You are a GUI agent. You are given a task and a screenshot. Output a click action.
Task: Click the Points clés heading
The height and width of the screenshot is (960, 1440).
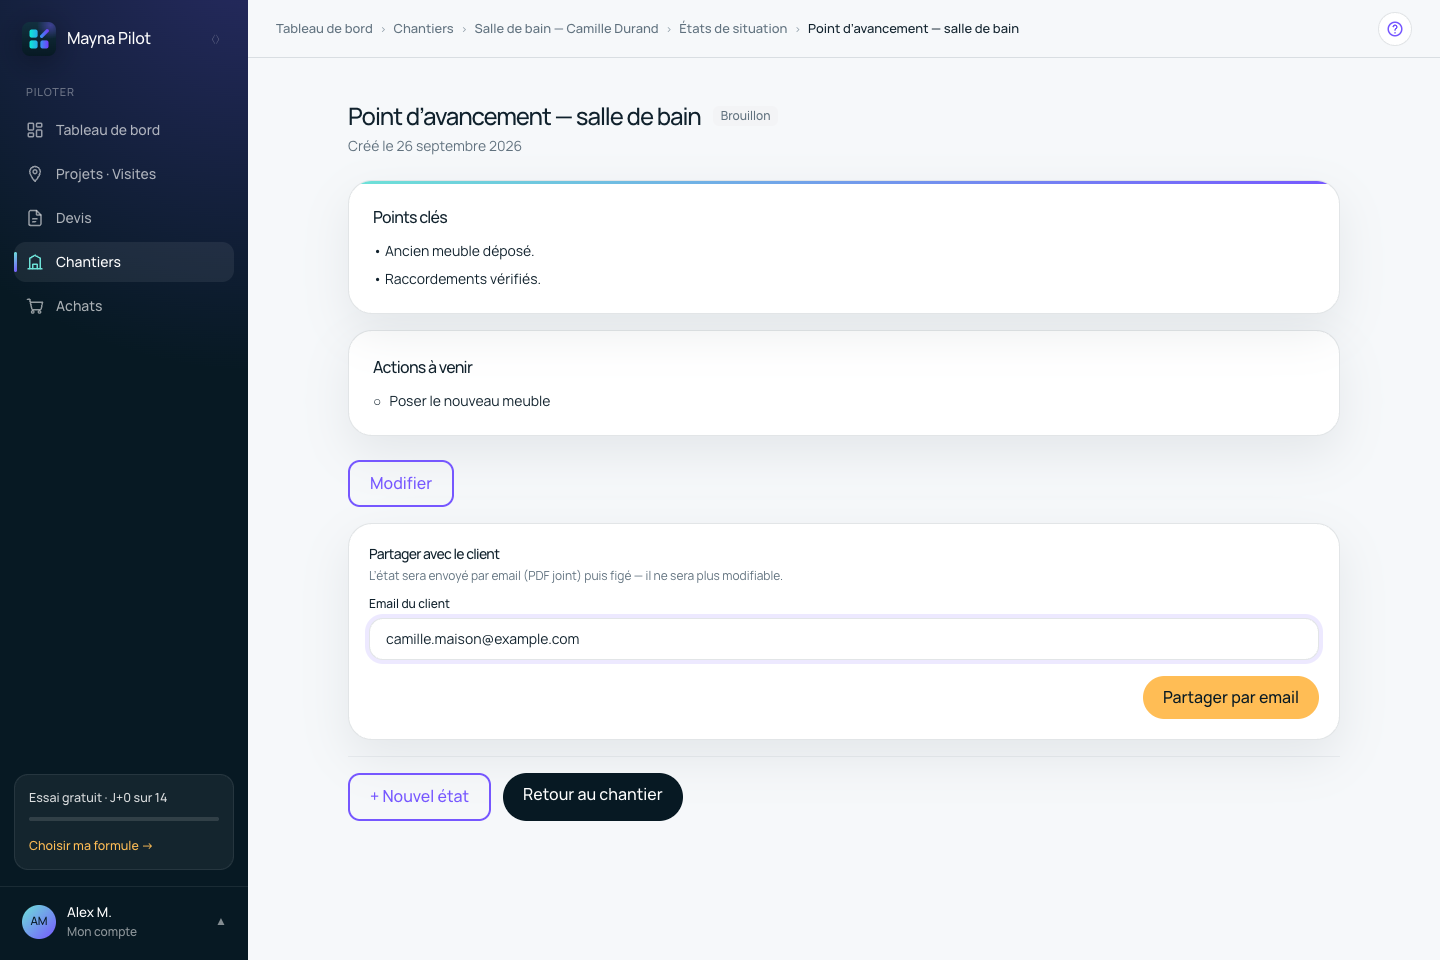point(410,217)
